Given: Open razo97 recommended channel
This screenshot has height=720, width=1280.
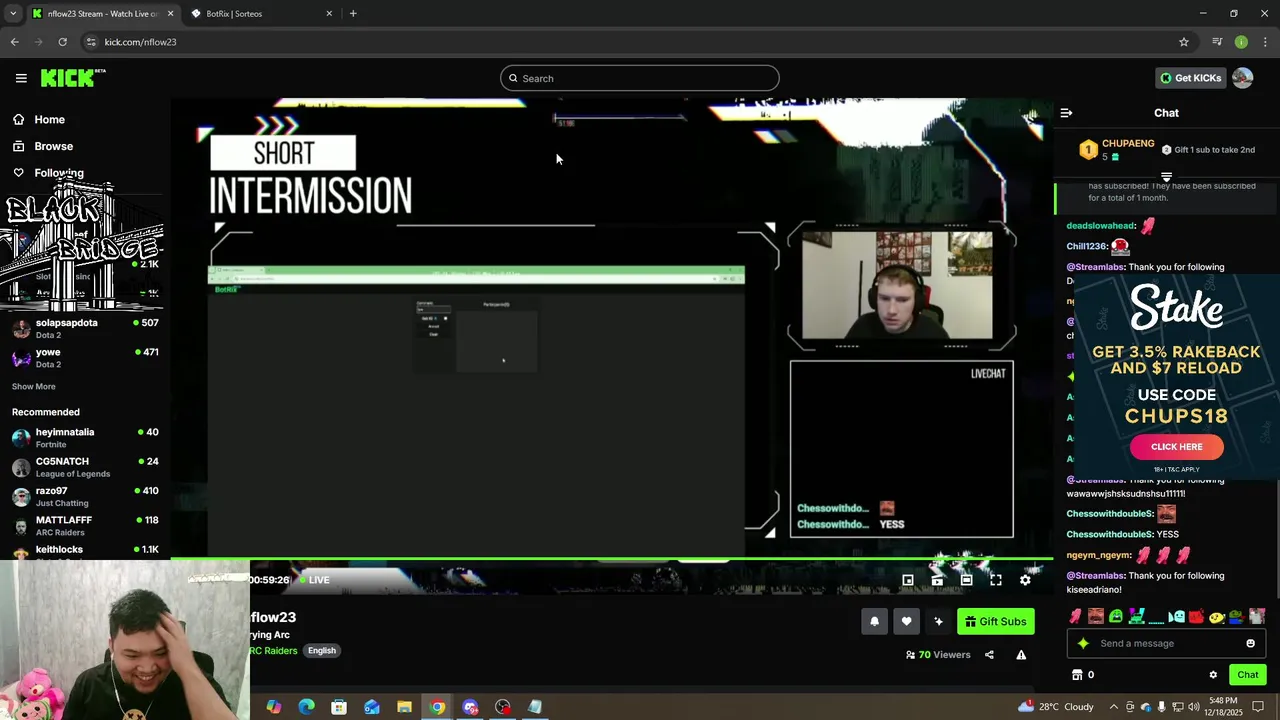Looking at the screenshot, I should (x=85, y=496).
